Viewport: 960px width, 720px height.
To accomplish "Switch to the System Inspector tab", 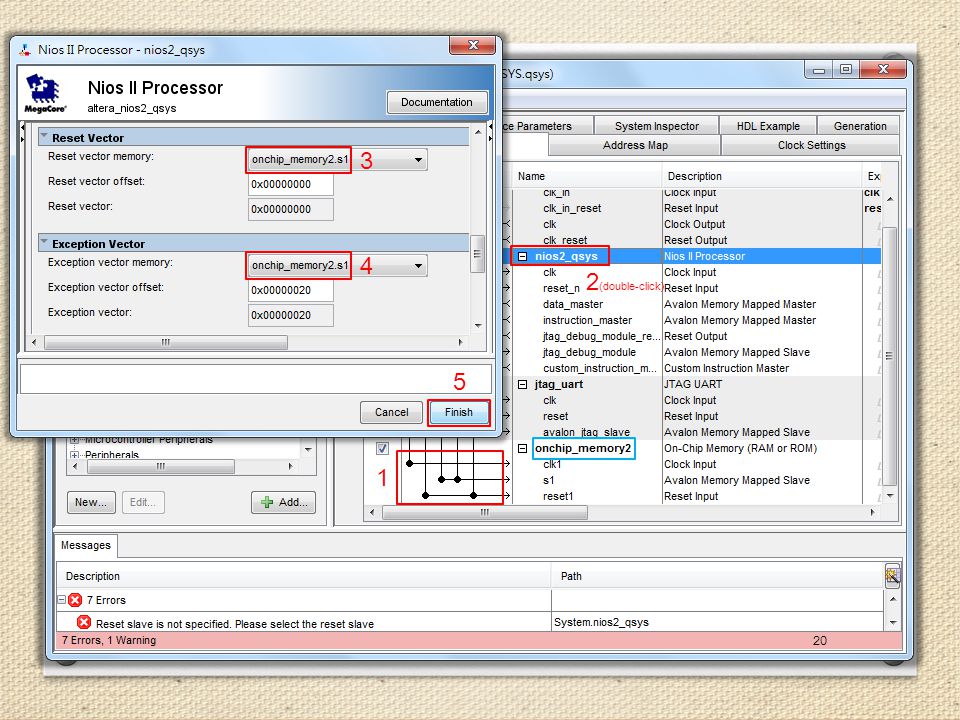I will click(x=656, y=126).
